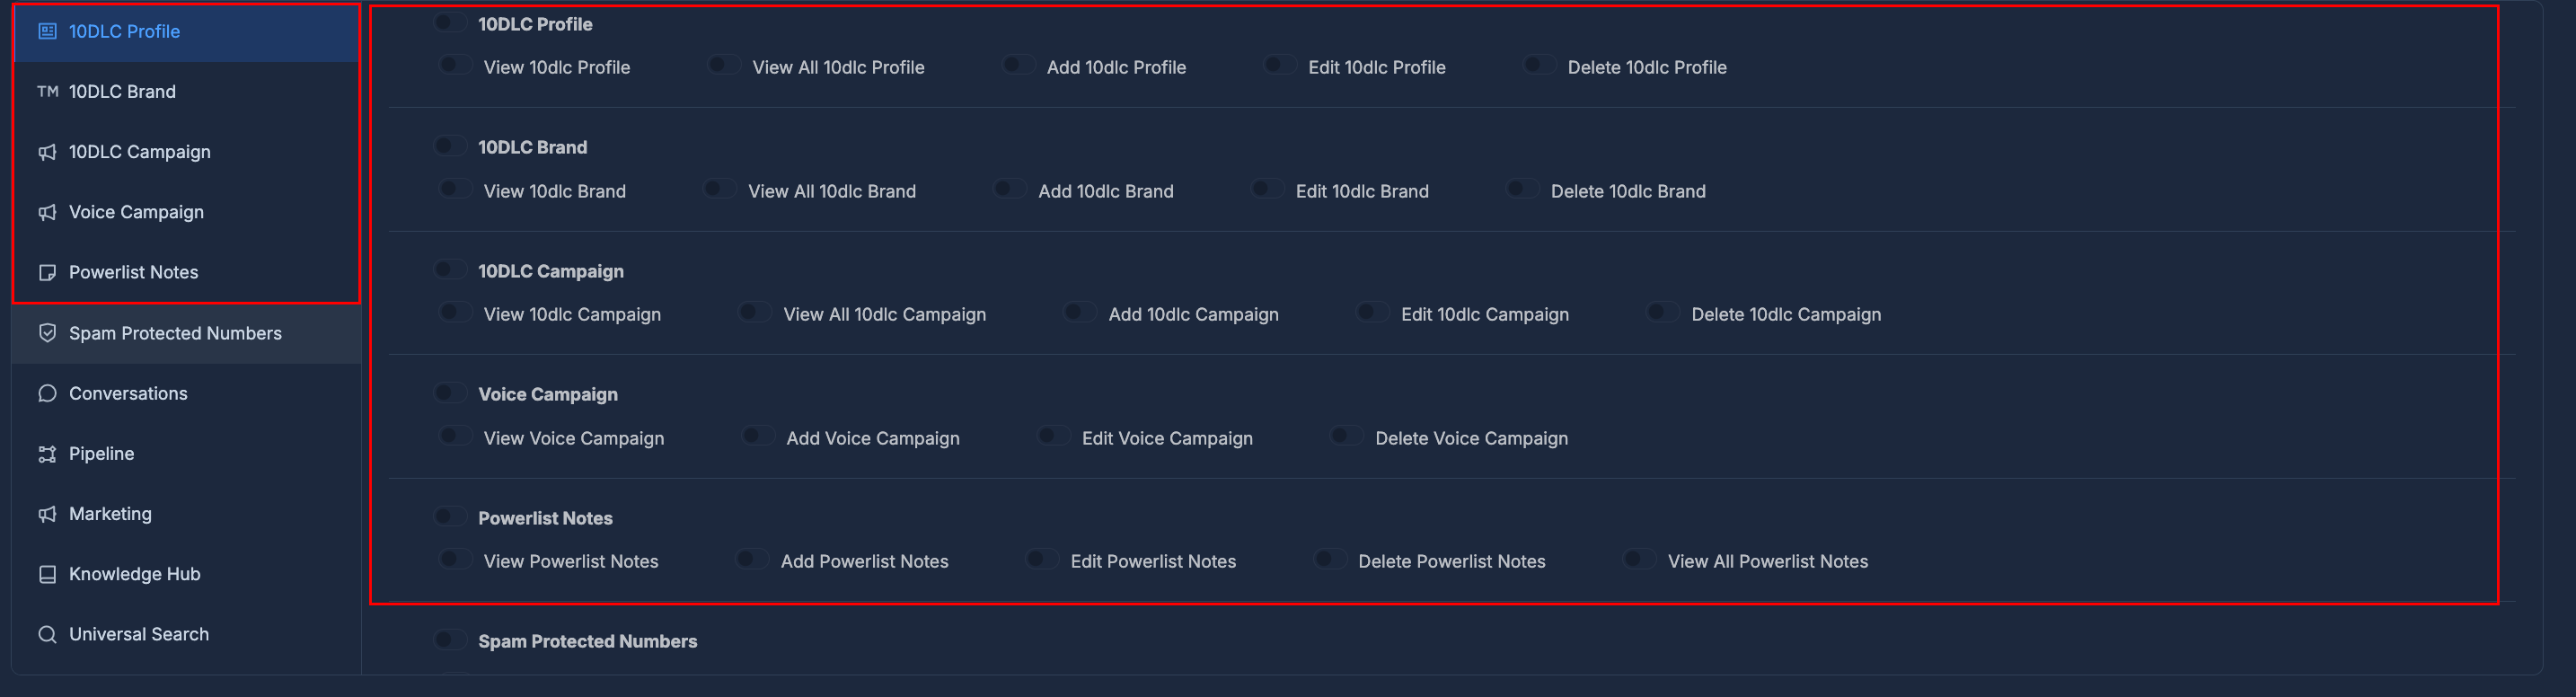The height and width of the screenshot is (697, 2576).
Task: Click the Universal Search magnifier icon
Action: (46, 634)
